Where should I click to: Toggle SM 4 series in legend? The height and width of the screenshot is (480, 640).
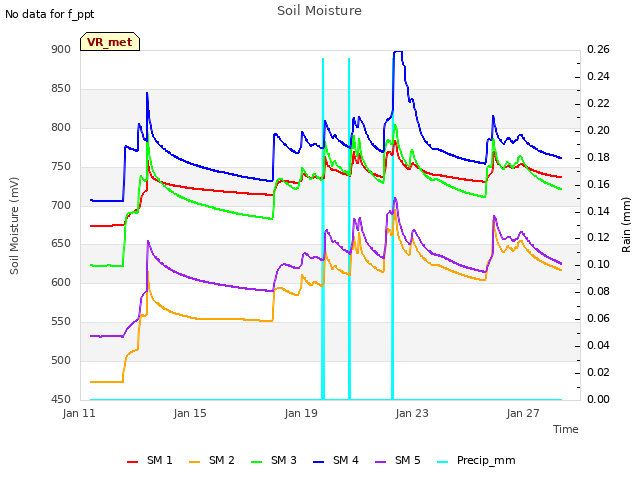click(x=336, y=461)
